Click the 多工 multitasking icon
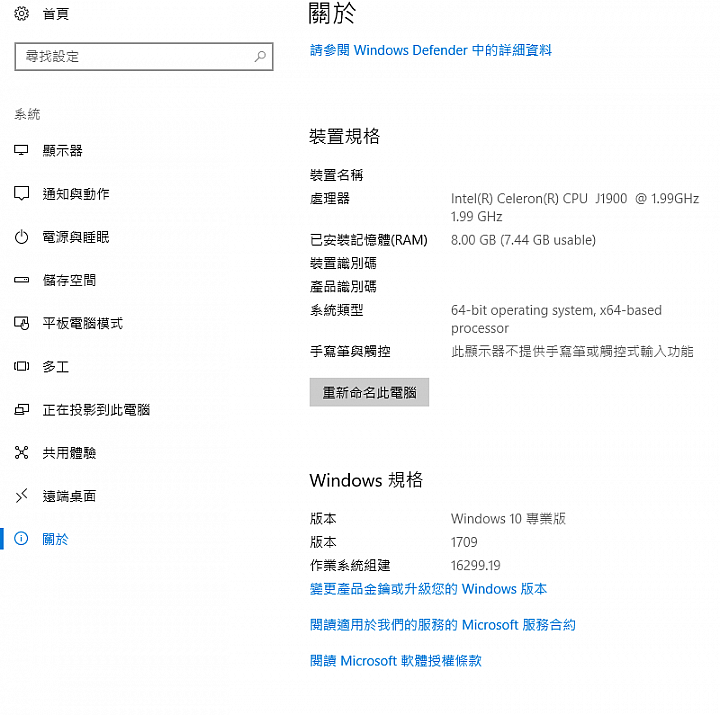Screen dimensions: 720x715 21,366
